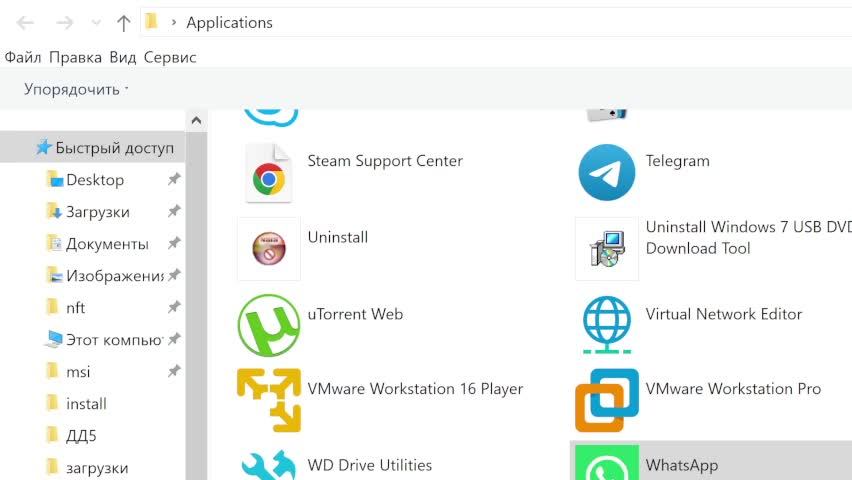Unpin Изображения using its pin icon
852x480 pixels.
[174, 275]
